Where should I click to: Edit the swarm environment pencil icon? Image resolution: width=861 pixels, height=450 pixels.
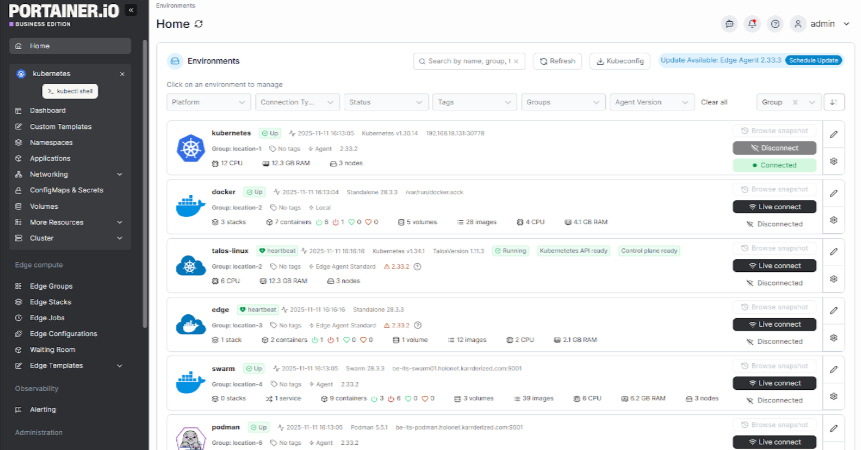click(834, 369)
